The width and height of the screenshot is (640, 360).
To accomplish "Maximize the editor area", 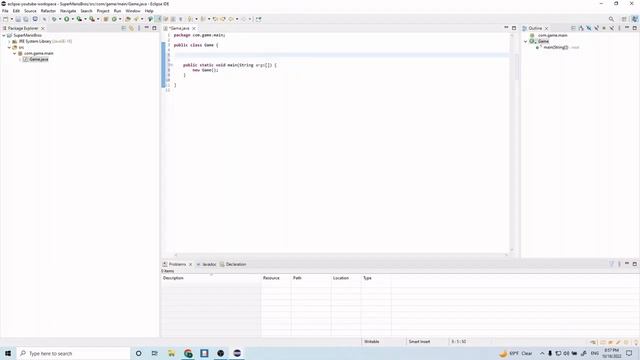I will (514, 28).
